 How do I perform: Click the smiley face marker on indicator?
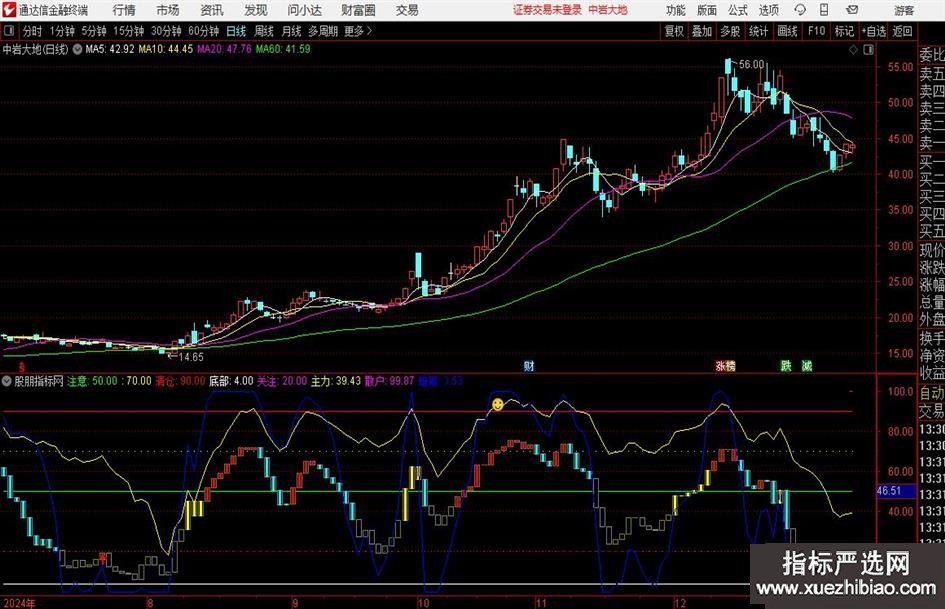coord(497,405)
